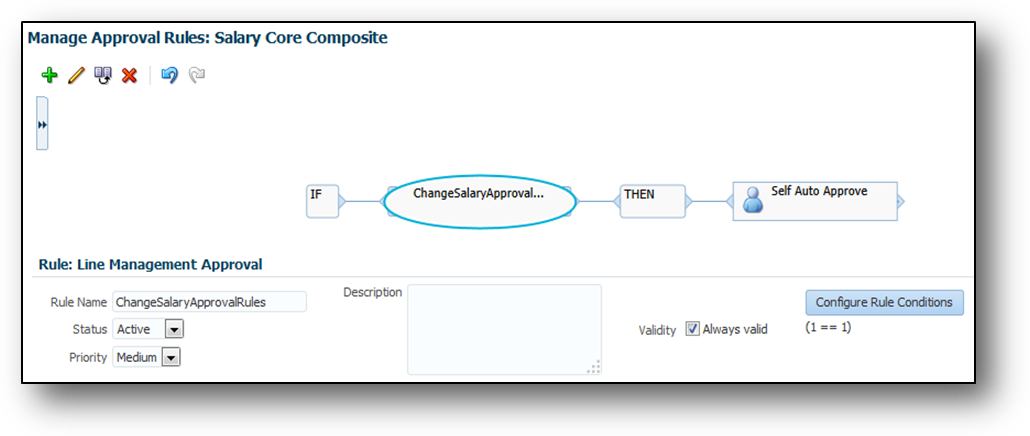Image resolution: width=1030 pixels, height=436 pixels.
Task: Click inside the Description text area
Action: coord(503,328)
